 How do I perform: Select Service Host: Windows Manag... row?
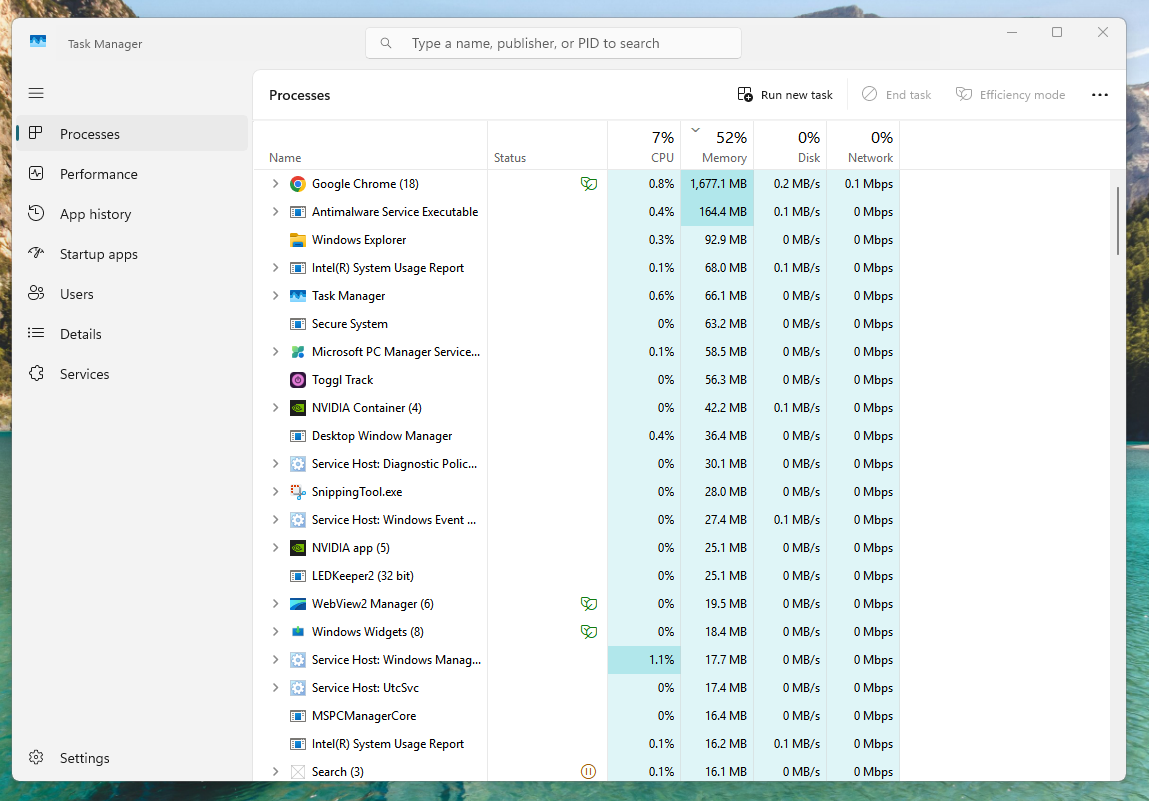coord(577,660)
